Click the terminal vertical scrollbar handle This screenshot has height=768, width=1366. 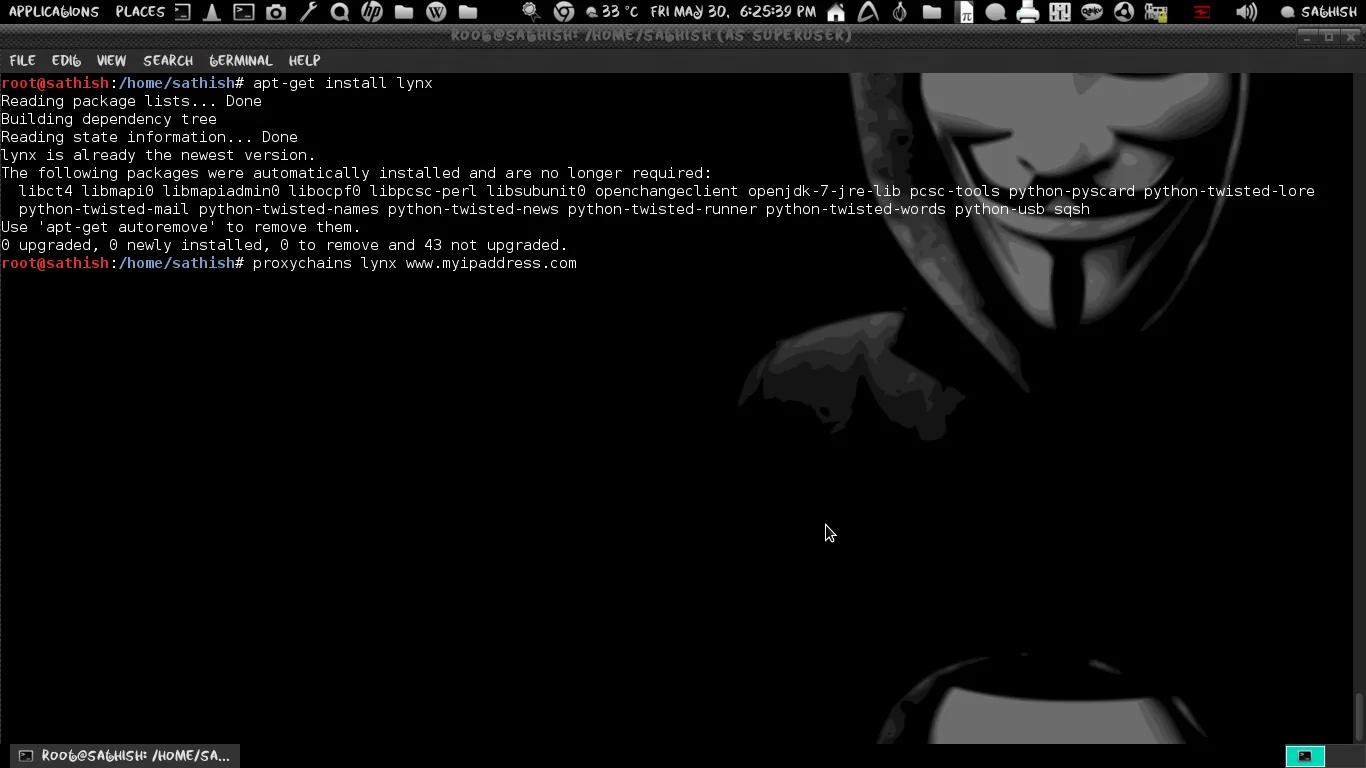click(x=1359, y=718)
